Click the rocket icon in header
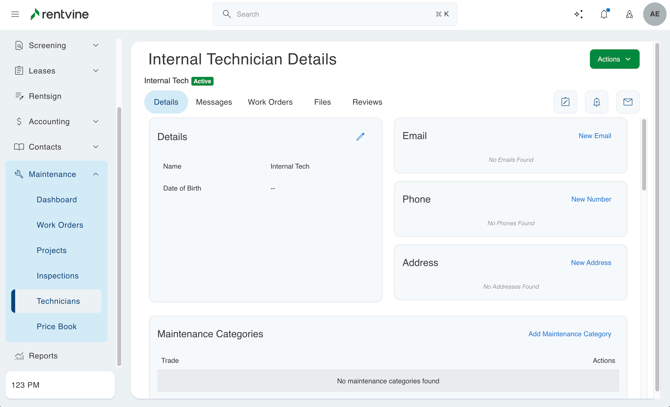Viewport: 670px width, 407px height. click(x=629, y=14)
